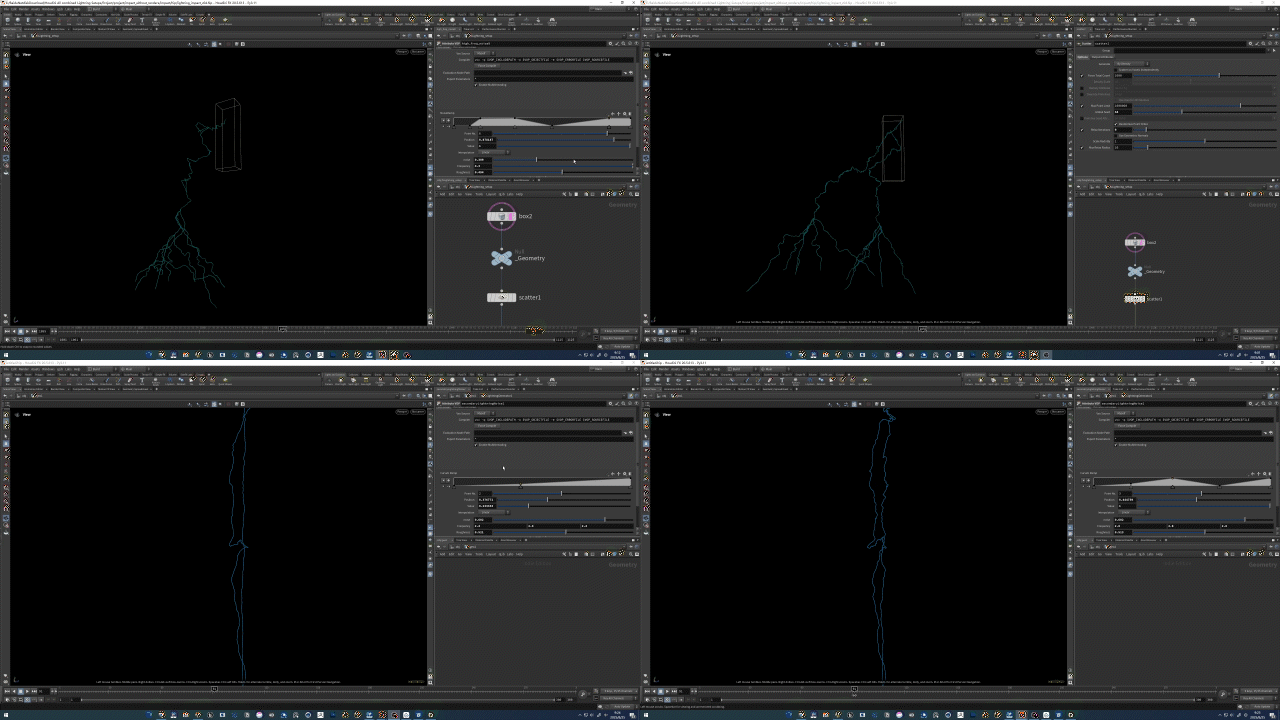
Task: Open Output Attributes tab in top-right scatter1 parameters
Action: click(1102, 57)
